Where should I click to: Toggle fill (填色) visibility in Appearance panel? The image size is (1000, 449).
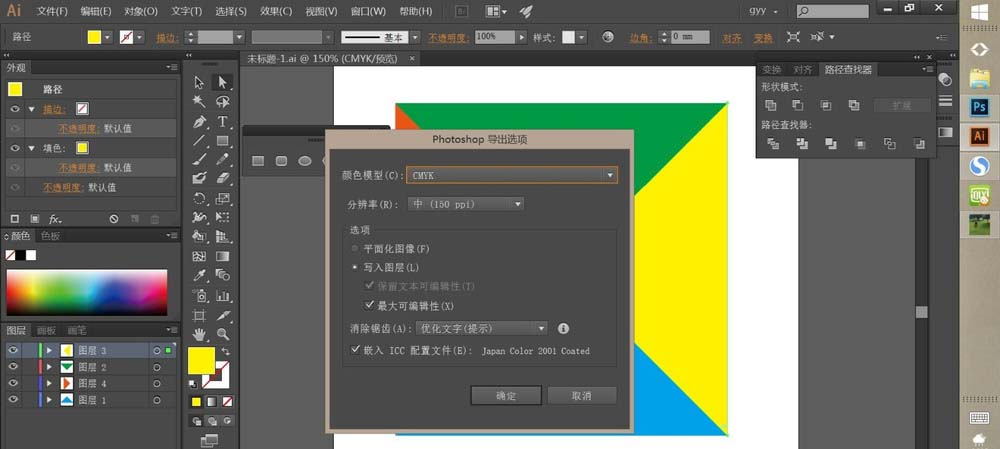coord(15,148)
